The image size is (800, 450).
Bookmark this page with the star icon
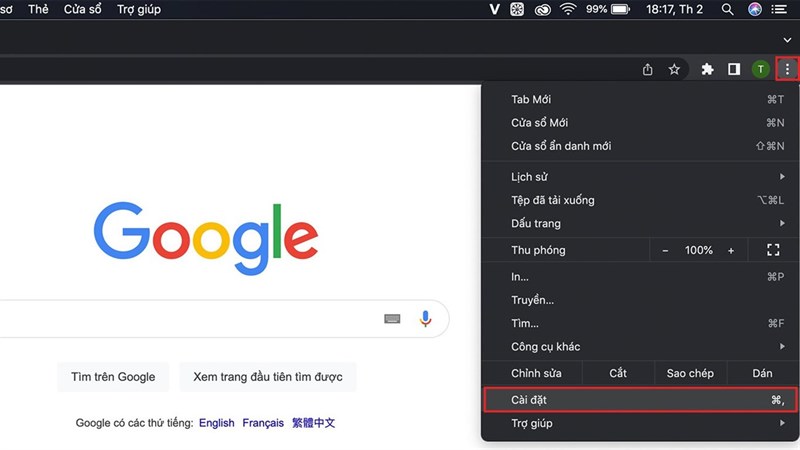tap(674, 69)
